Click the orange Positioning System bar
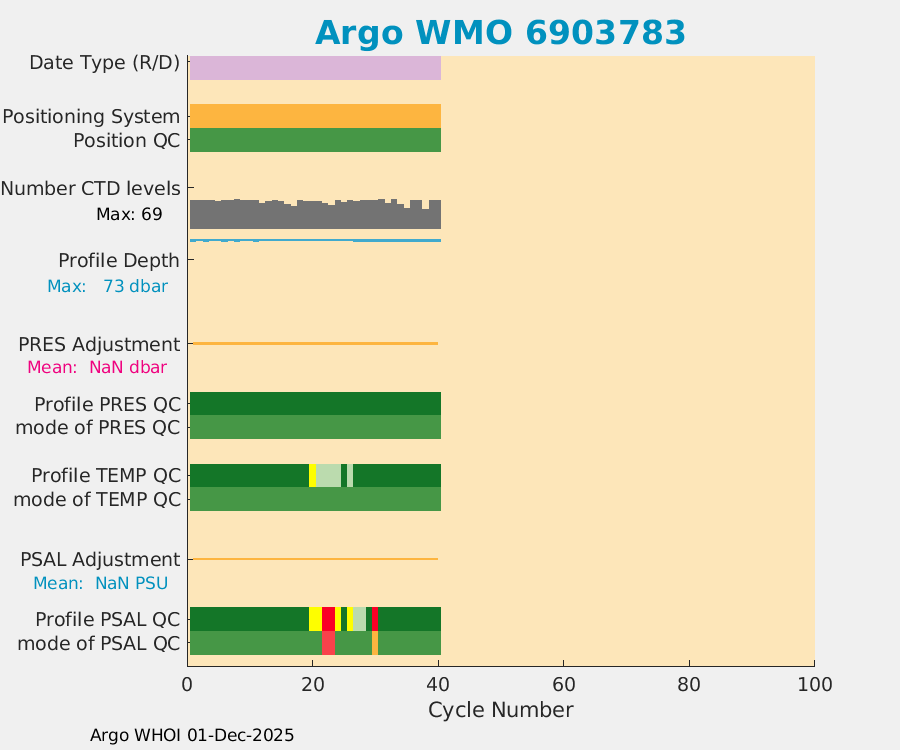The height and width of the screenshot is (750, 900). 315,115
